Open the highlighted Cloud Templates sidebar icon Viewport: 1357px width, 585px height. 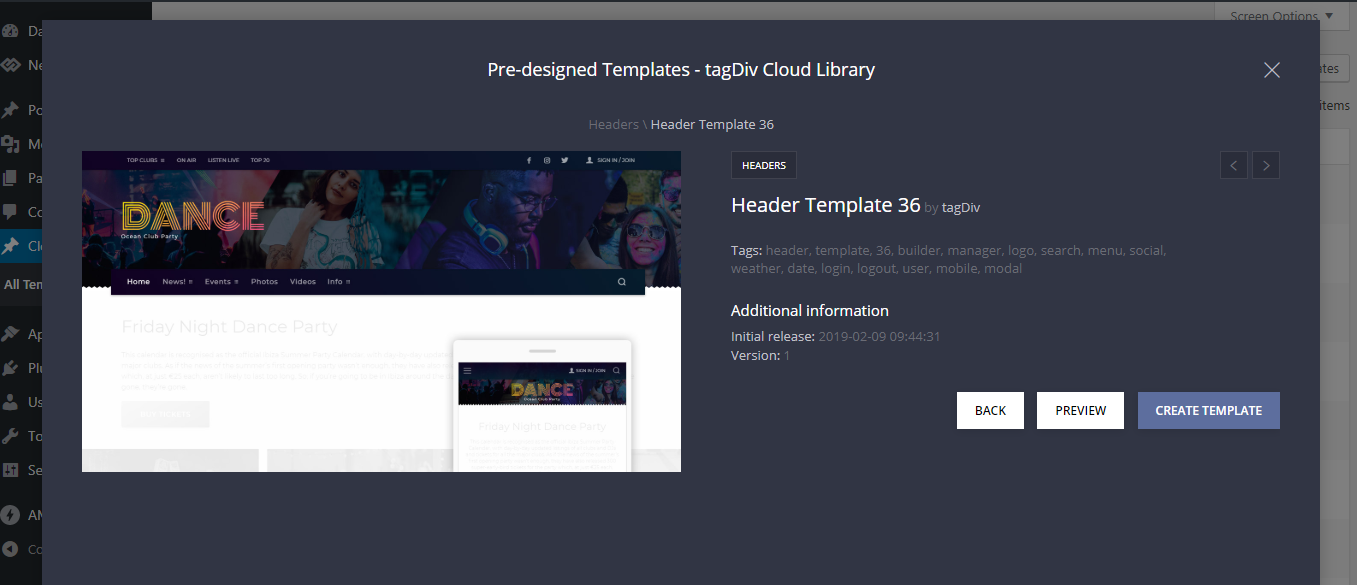pyautogui.click(x=10, y=246)
